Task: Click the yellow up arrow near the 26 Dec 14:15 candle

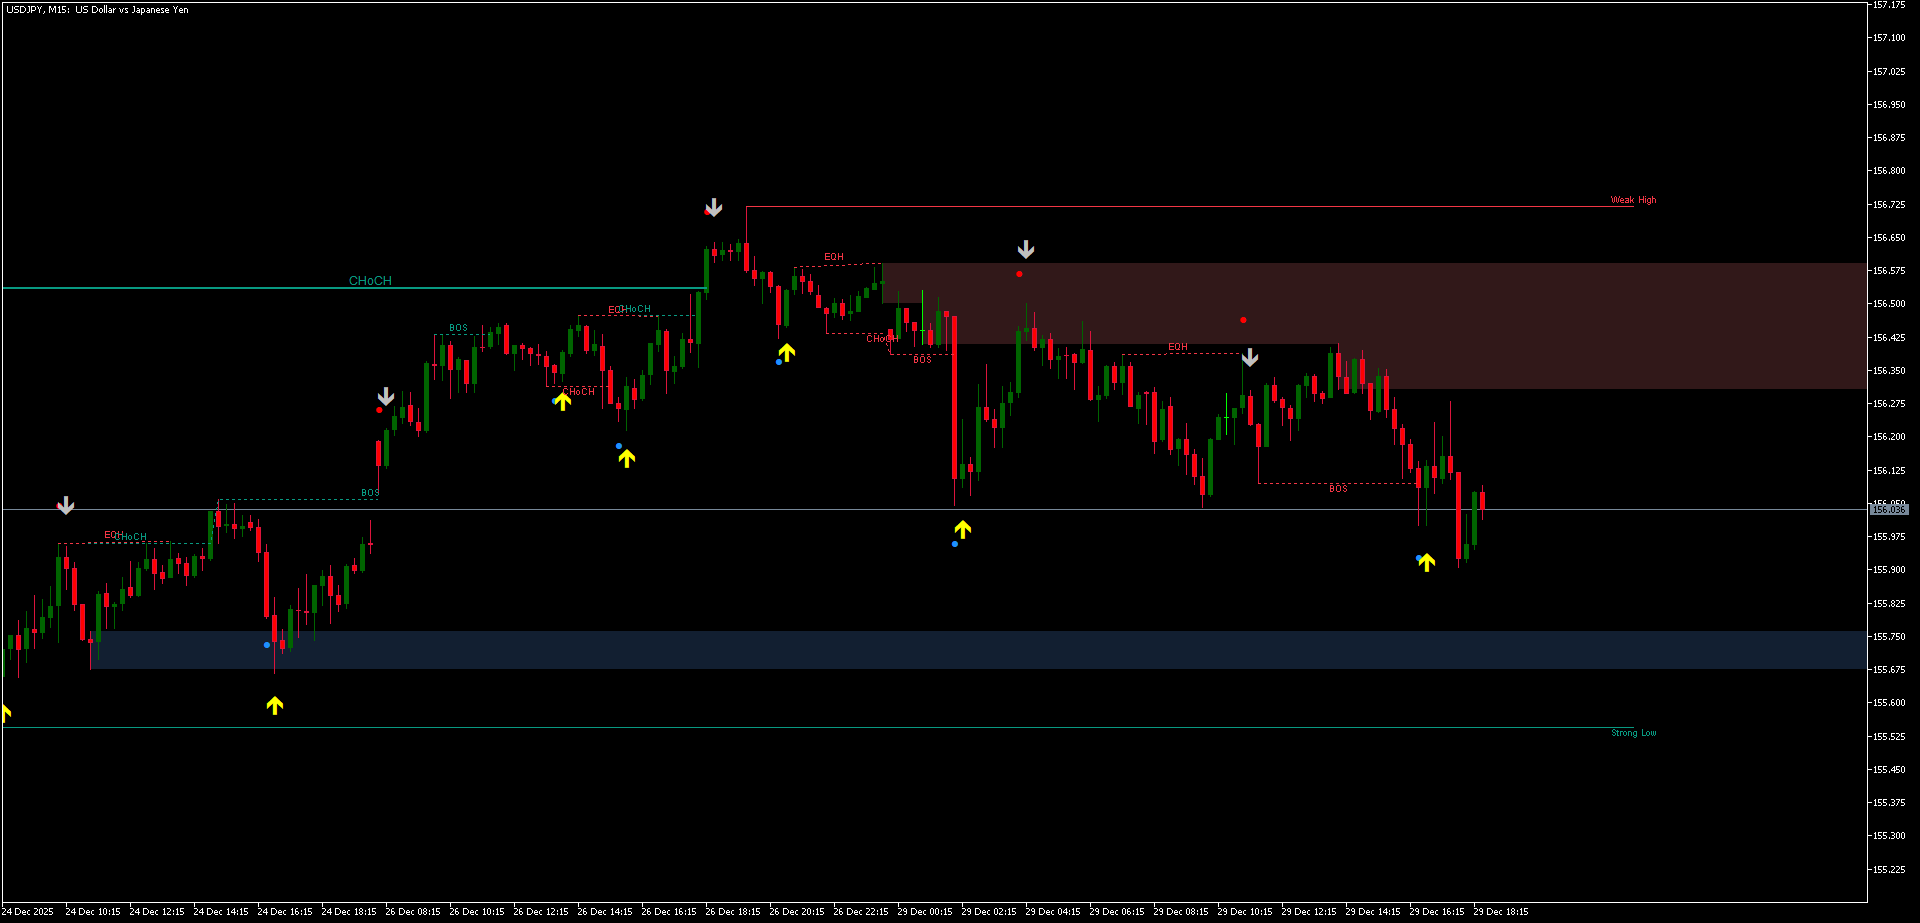Action: pos(626,458)
